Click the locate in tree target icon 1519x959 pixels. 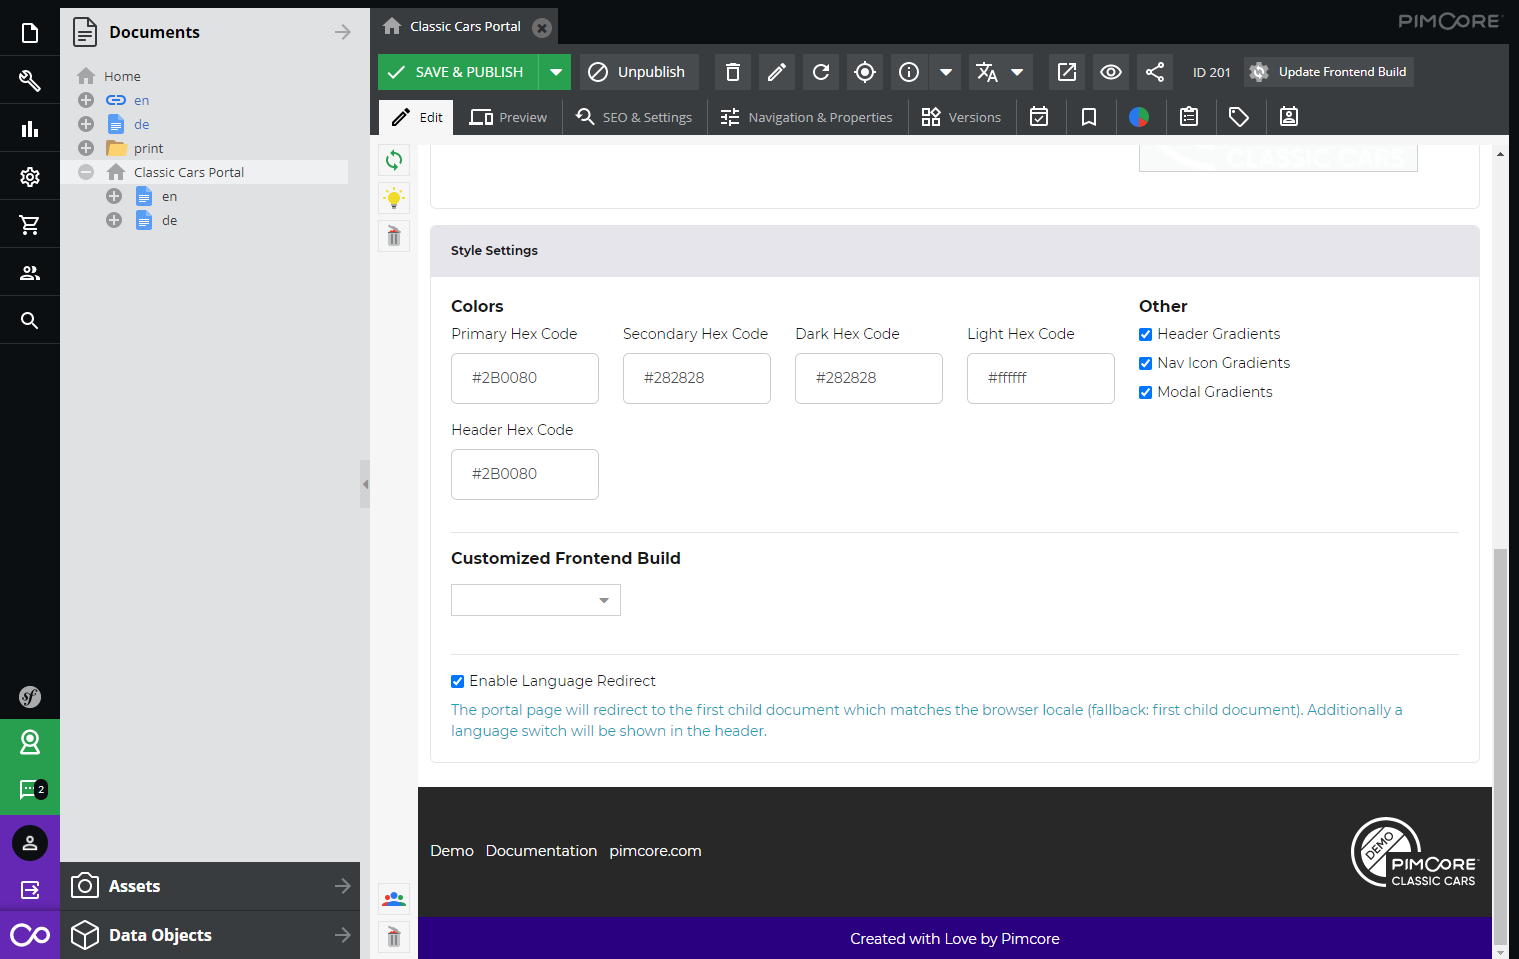coord(865,72)
